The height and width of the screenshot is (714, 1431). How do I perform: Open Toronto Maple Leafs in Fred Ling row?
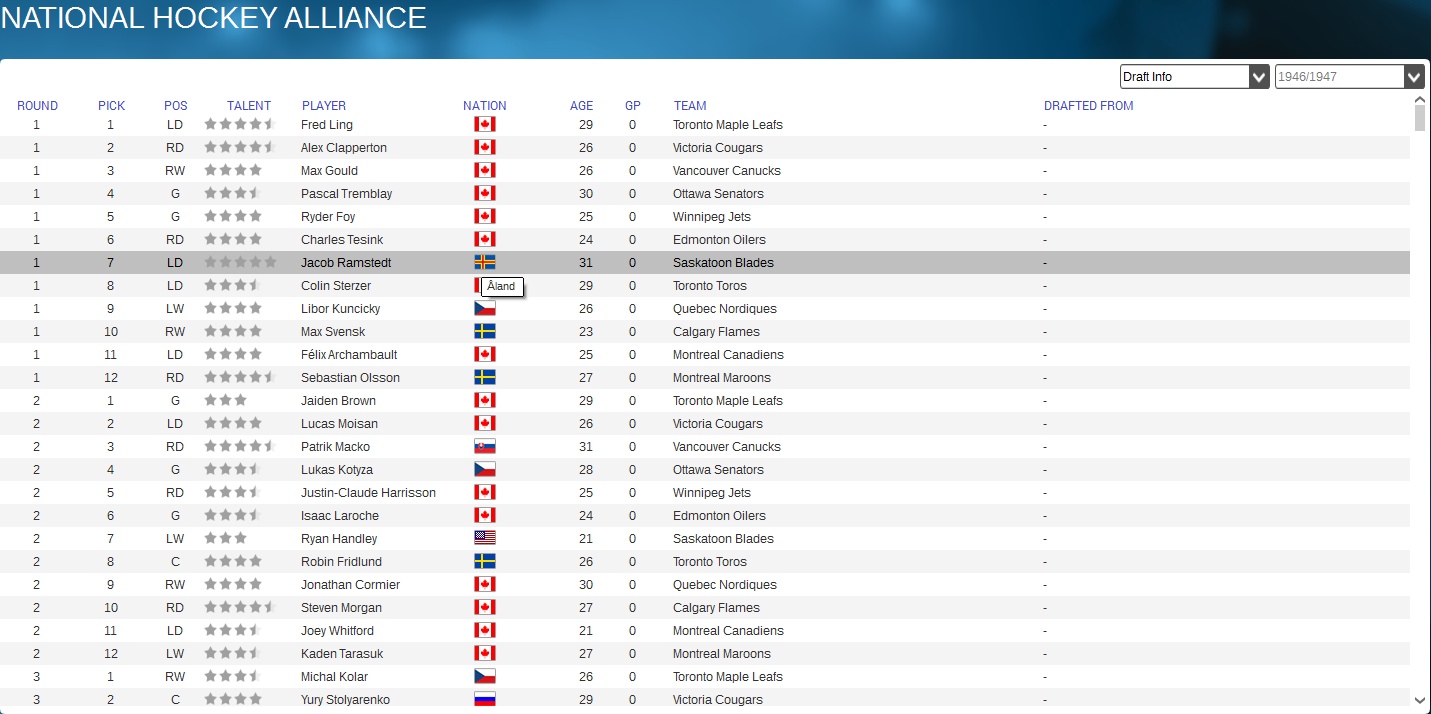point(728,125)
